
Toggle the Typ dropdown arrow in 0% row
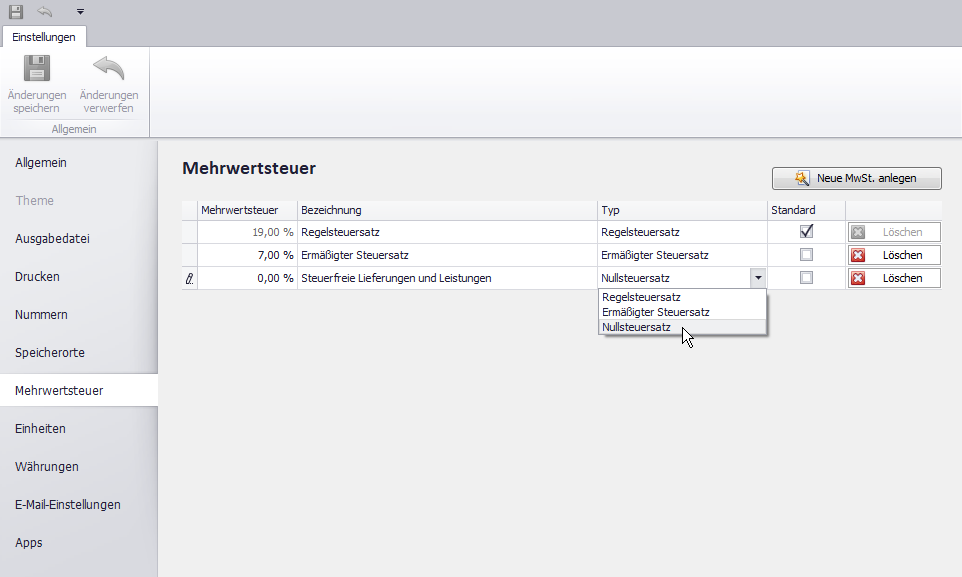click(758, 278)
